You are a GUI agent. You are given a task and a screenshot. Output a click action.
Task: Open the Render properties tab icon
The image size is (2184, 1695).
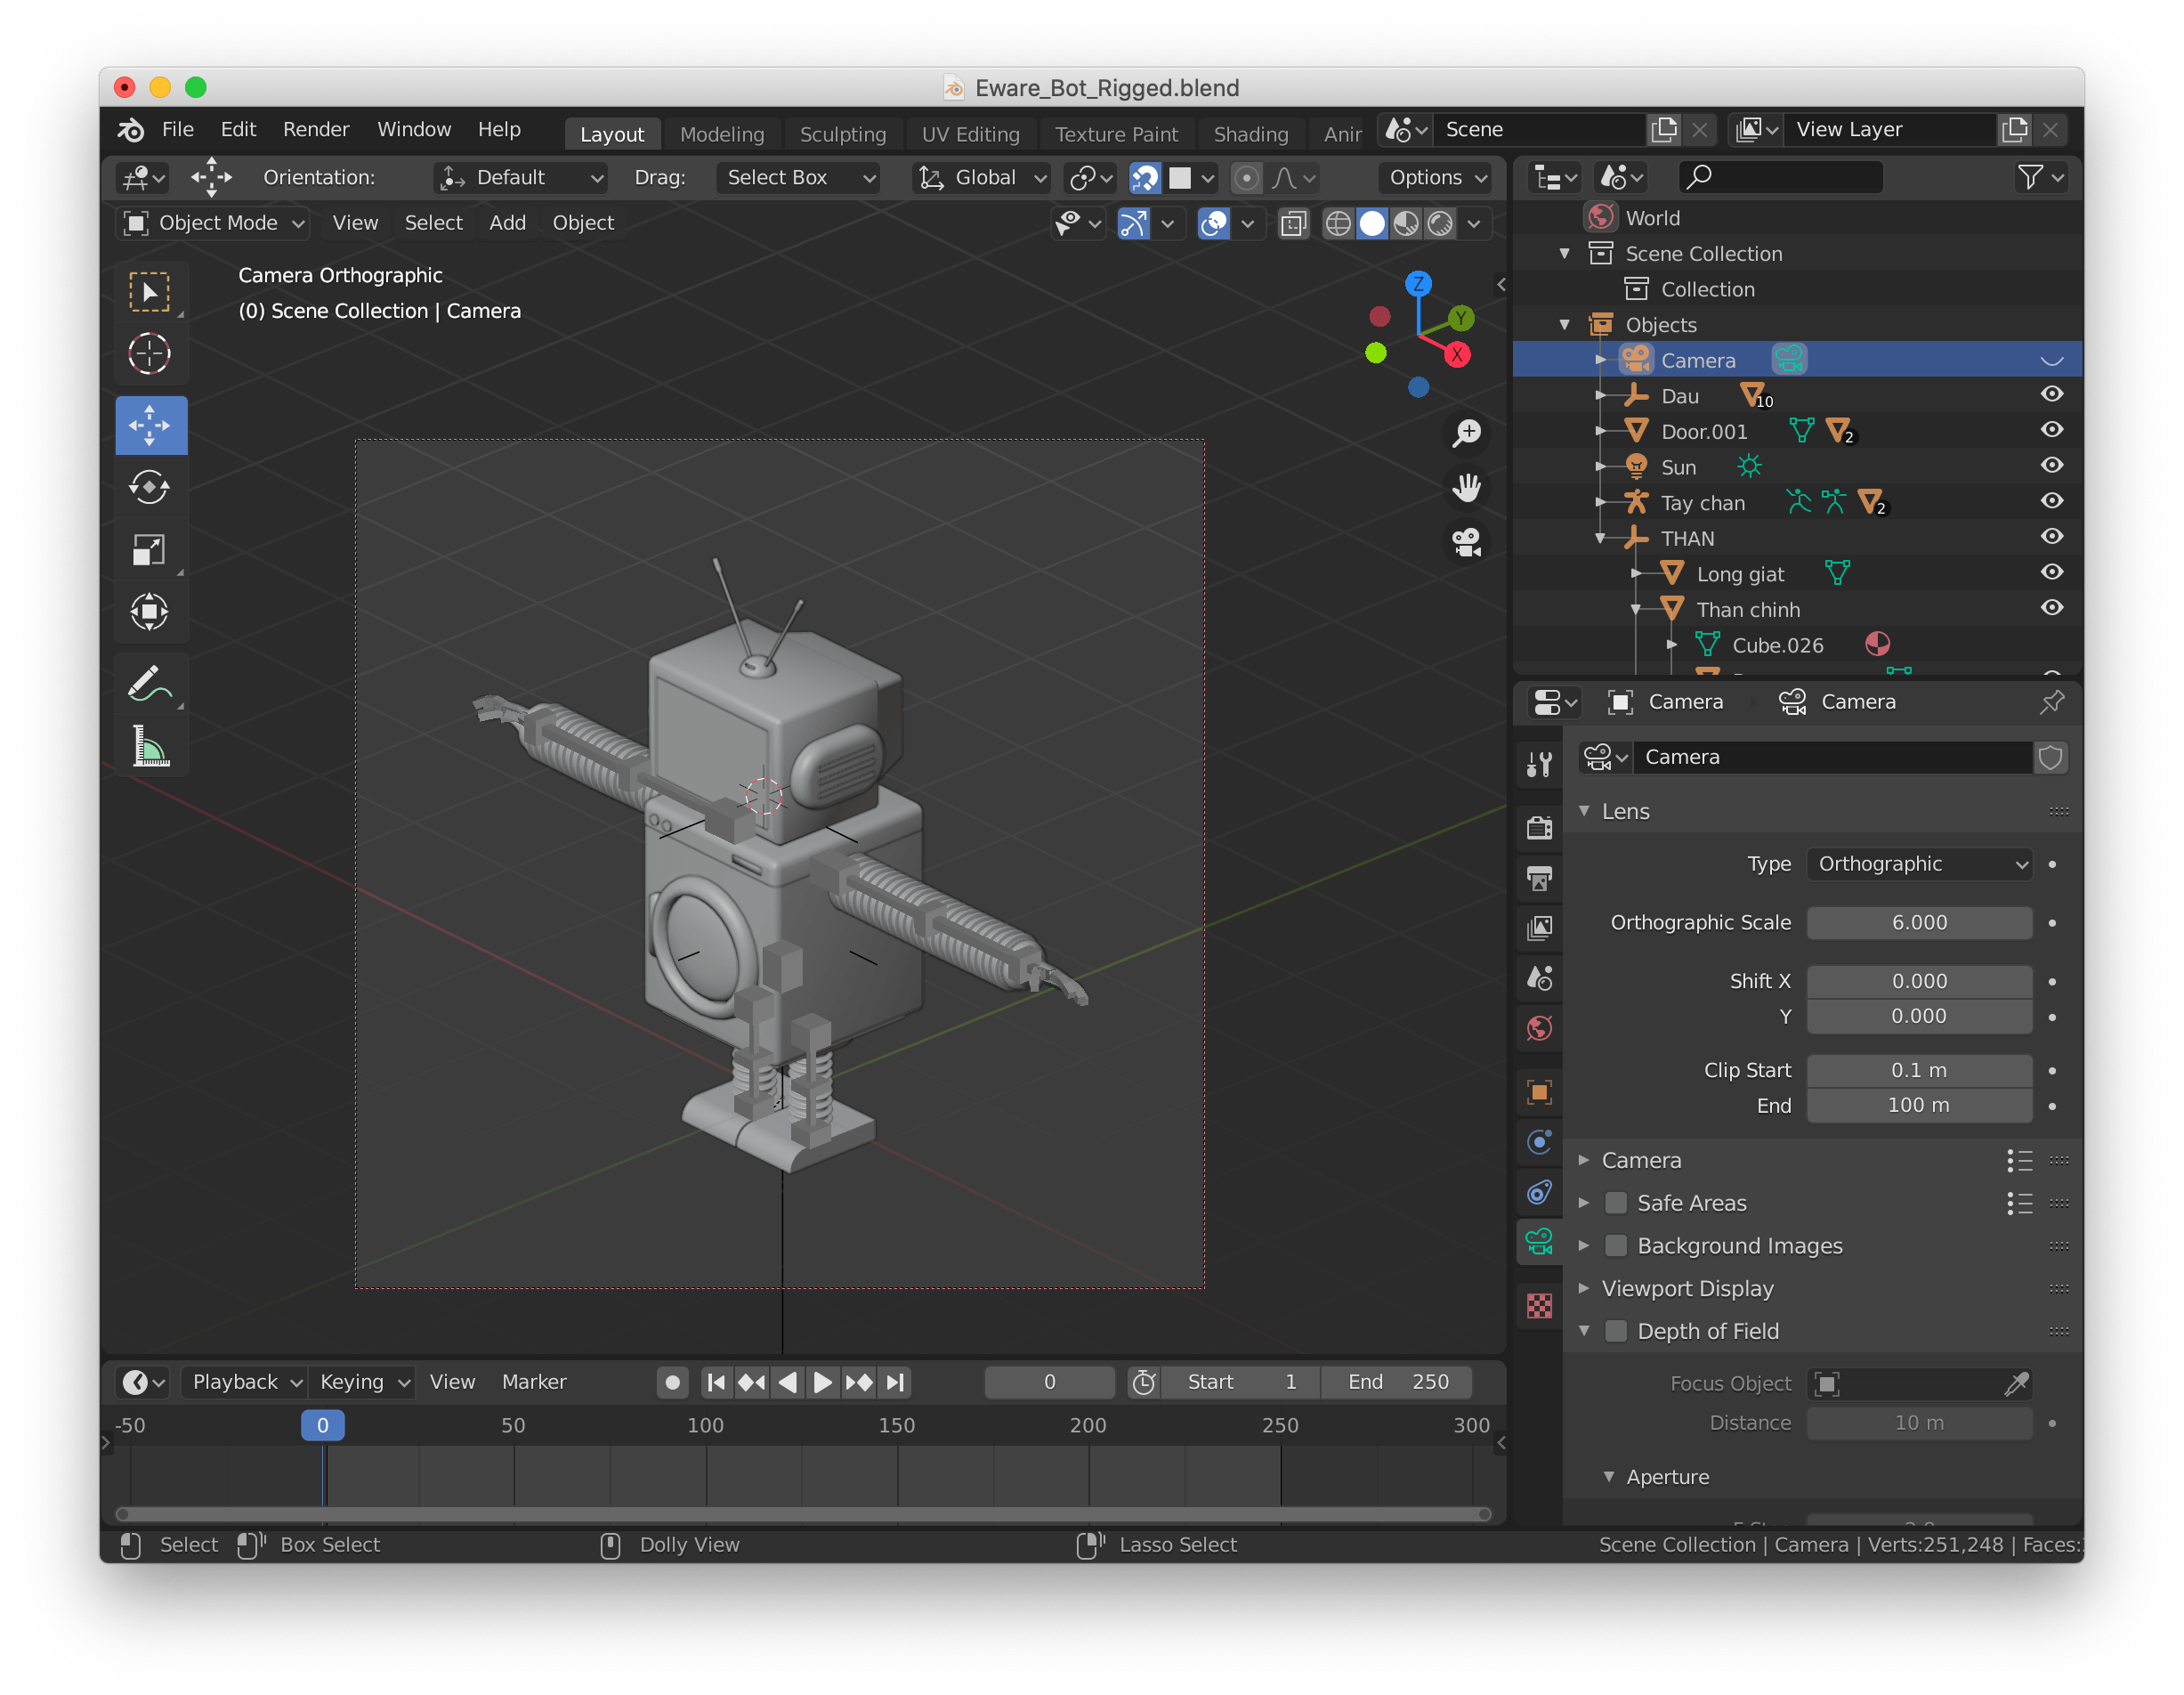pos(1540,828)
